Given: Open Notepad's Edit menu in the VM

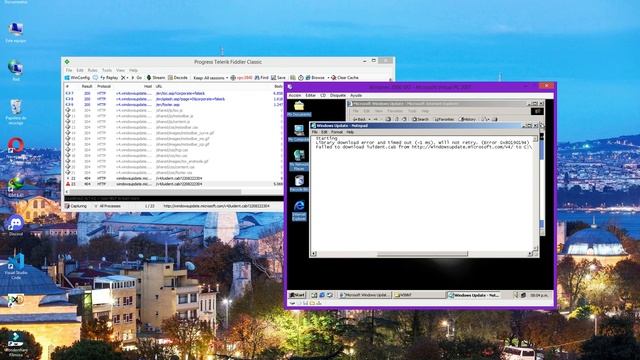Looking at the screenshot, I should (324, 132).
